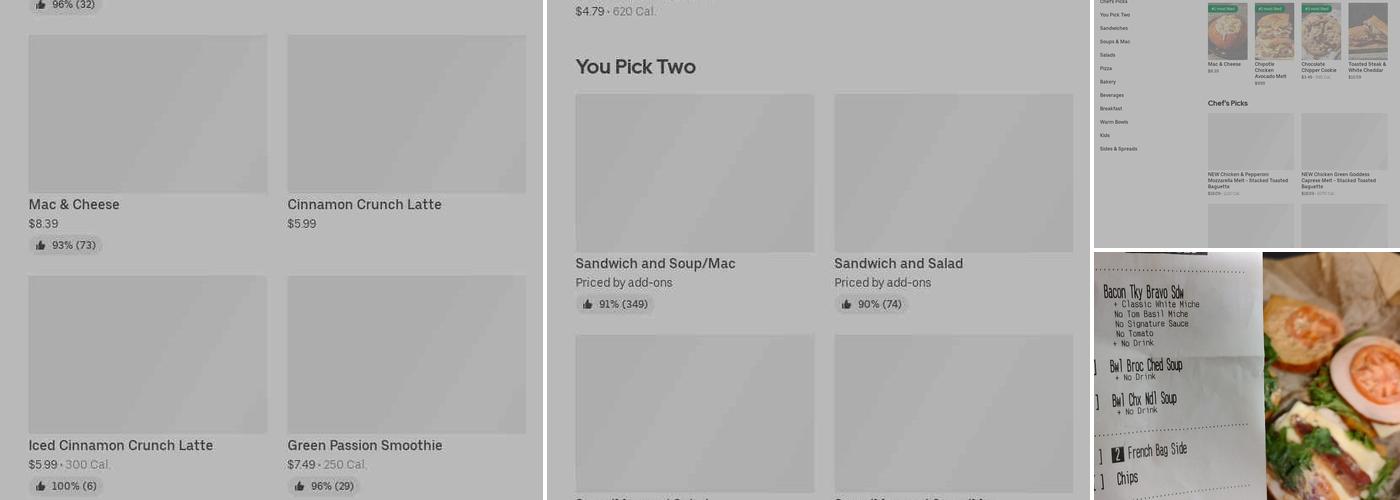View the Chipotle Chicken Avocado Melt photo

[x=1274, y=32]
